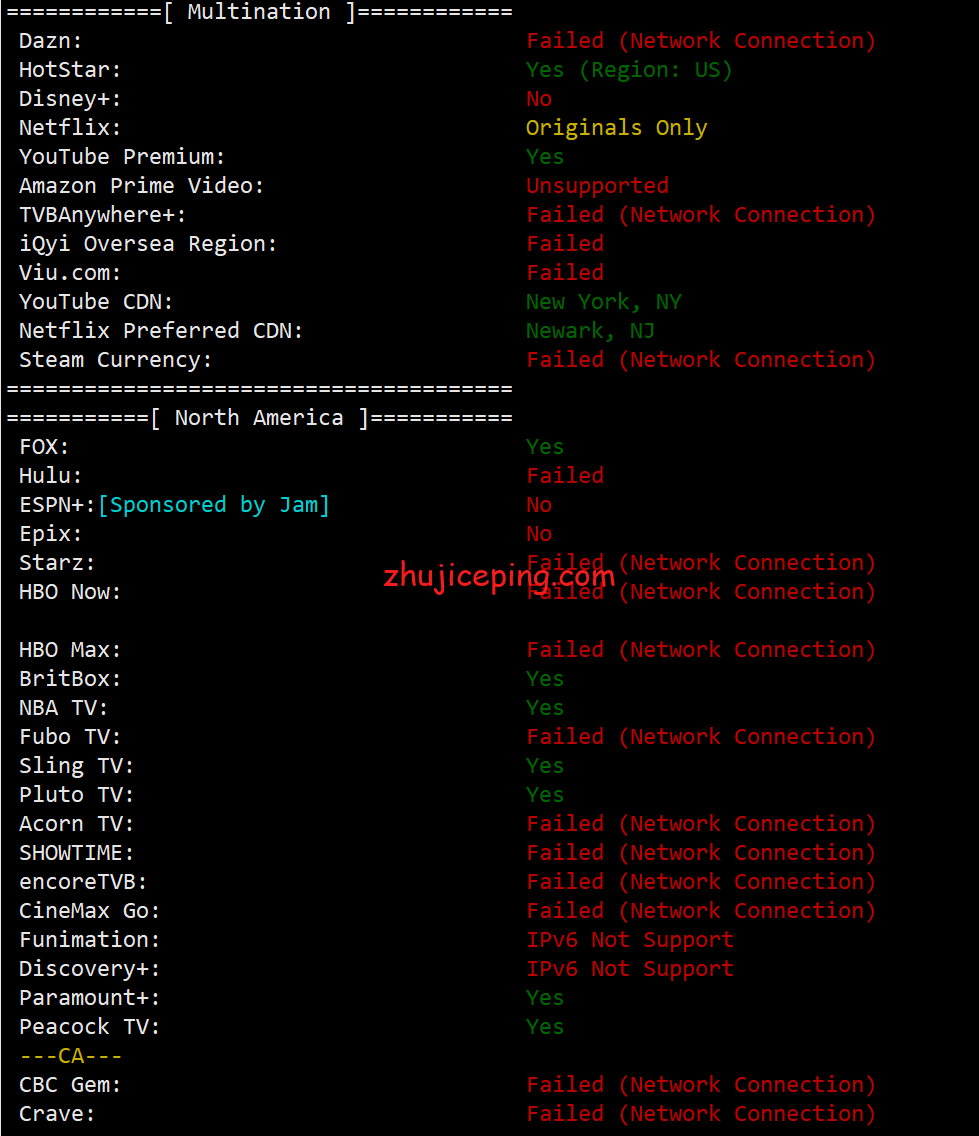This screenshot has width=979, height=1136.
Task: Click the Discovery+ row label
Action: [89, 969]
